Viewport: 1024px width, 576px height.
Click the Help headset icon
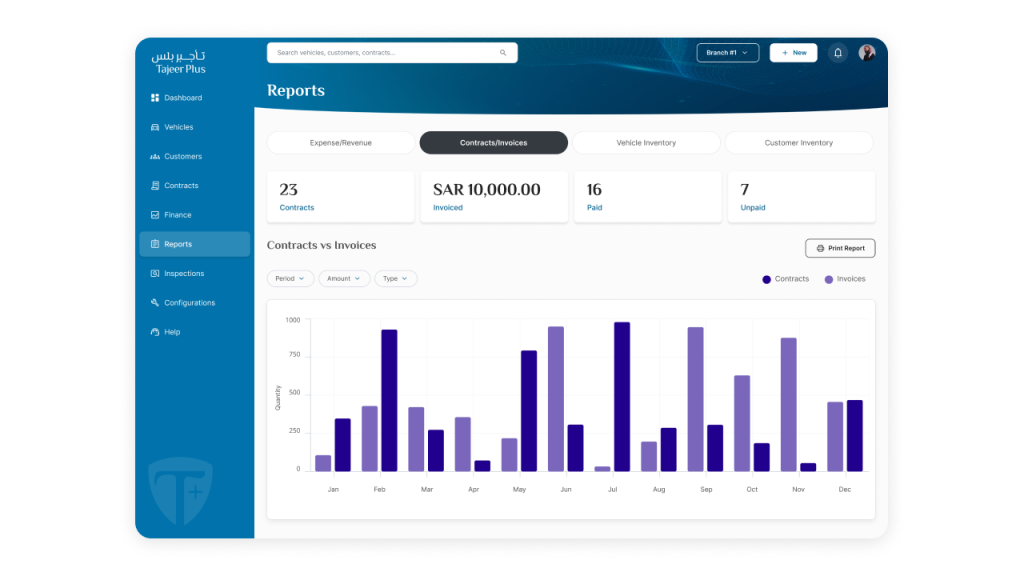155,332
